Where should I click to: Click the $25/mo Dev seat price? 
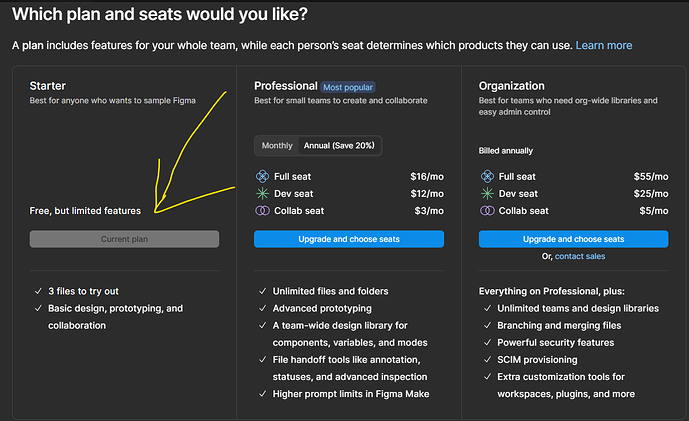click(x=651, y=194)
